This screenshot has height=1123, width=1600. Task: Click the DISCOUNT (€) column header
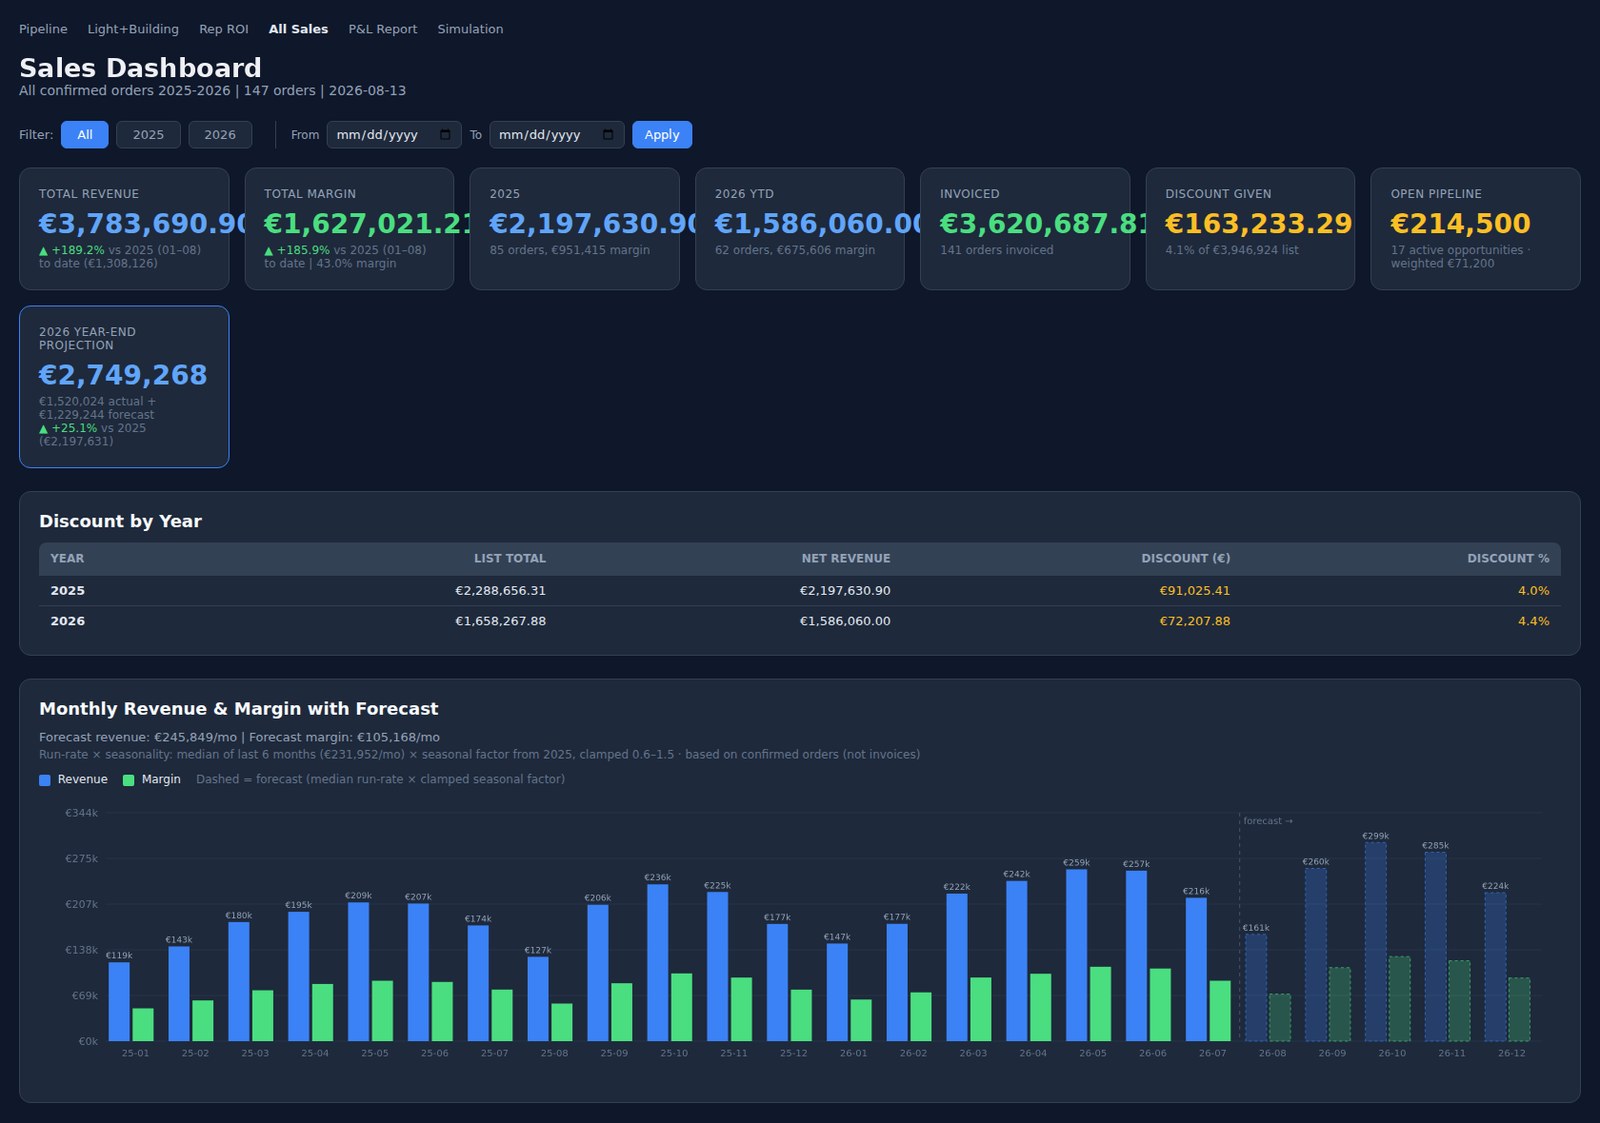pyautogui.click(x=1186, y=559)
